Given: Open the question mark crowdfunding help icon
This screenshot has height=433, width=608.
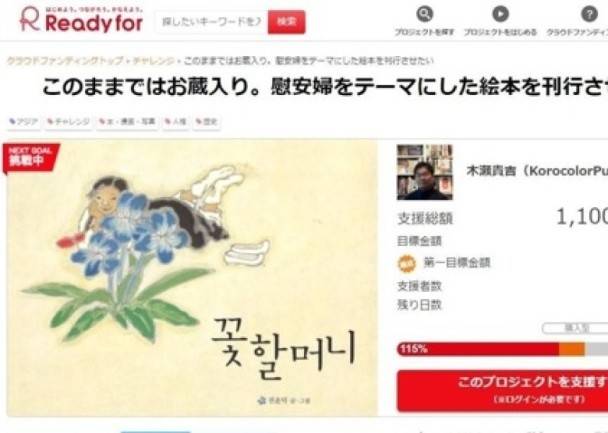Looking at the screenshot, I should [589, 14].
